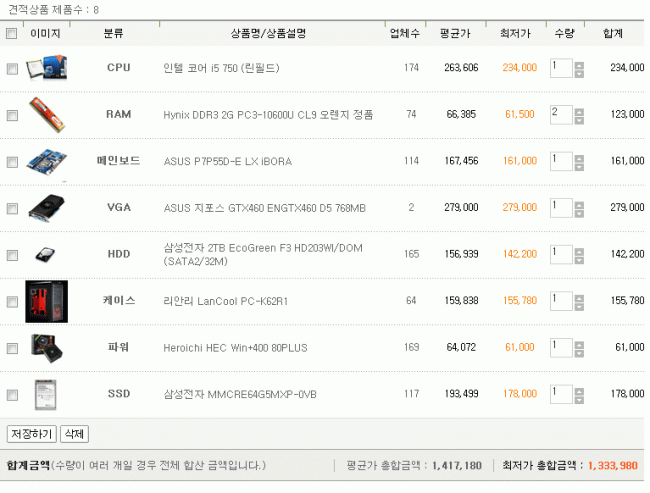The image size is (650, 493).
Task: Click the 메인보드 quantity input field
Action: (x=560, y=161)
